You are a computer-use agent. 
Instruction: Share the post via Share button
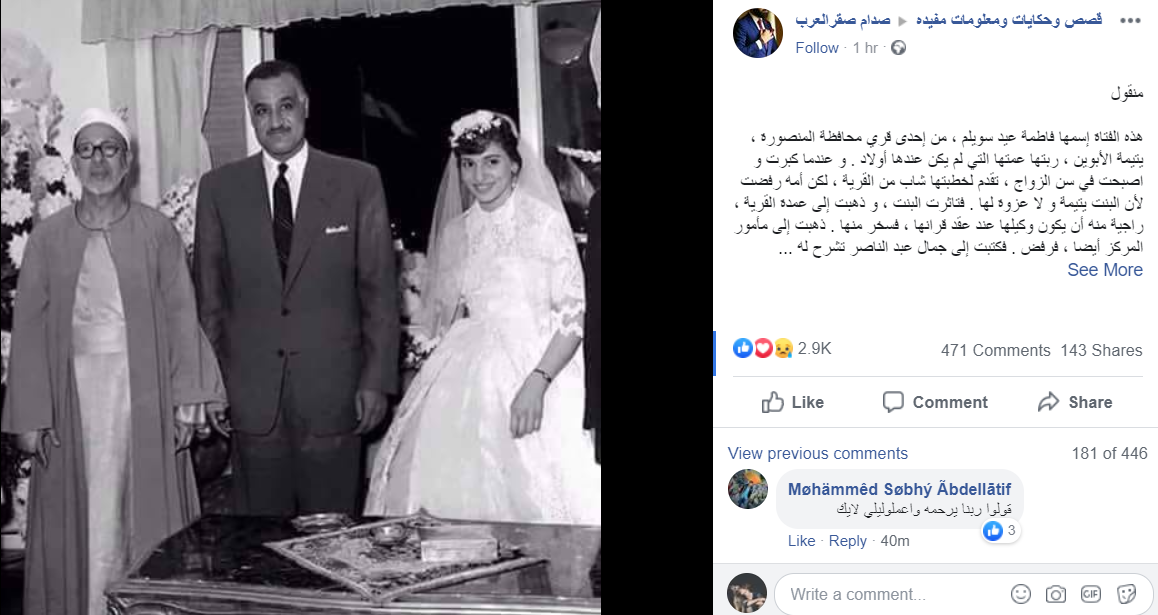pyautogui.click(x=1075, y=402)
